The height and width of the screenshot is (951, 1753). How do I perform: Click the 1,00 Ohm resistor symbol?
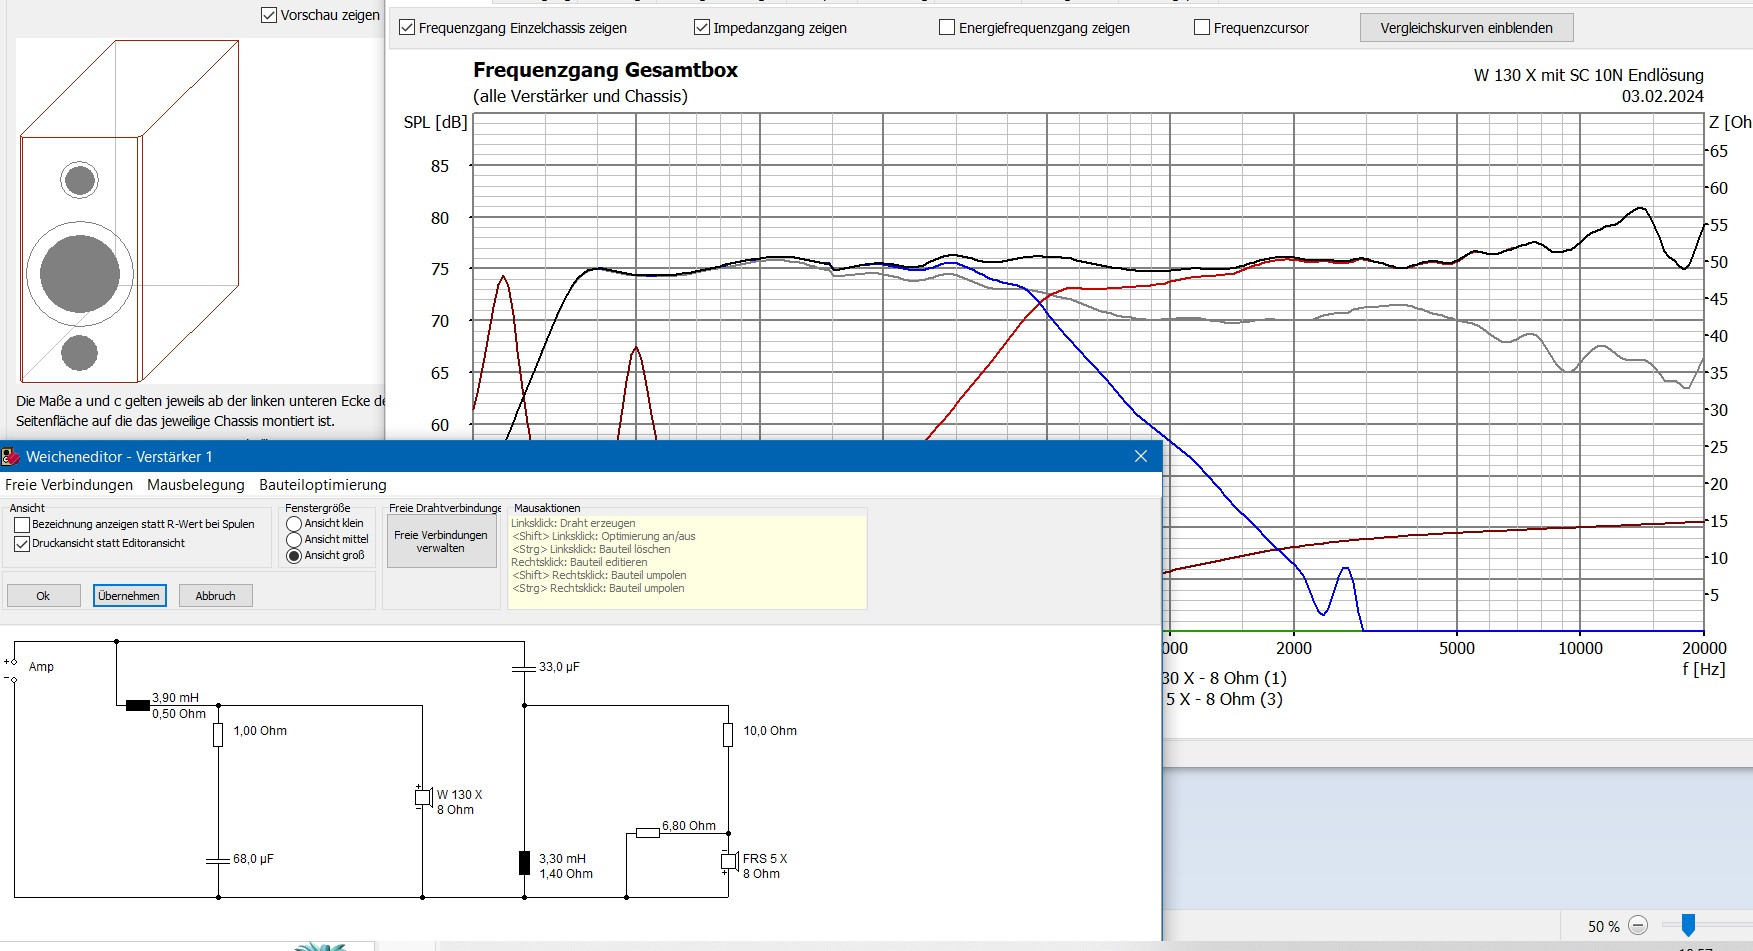coord(218,735)
